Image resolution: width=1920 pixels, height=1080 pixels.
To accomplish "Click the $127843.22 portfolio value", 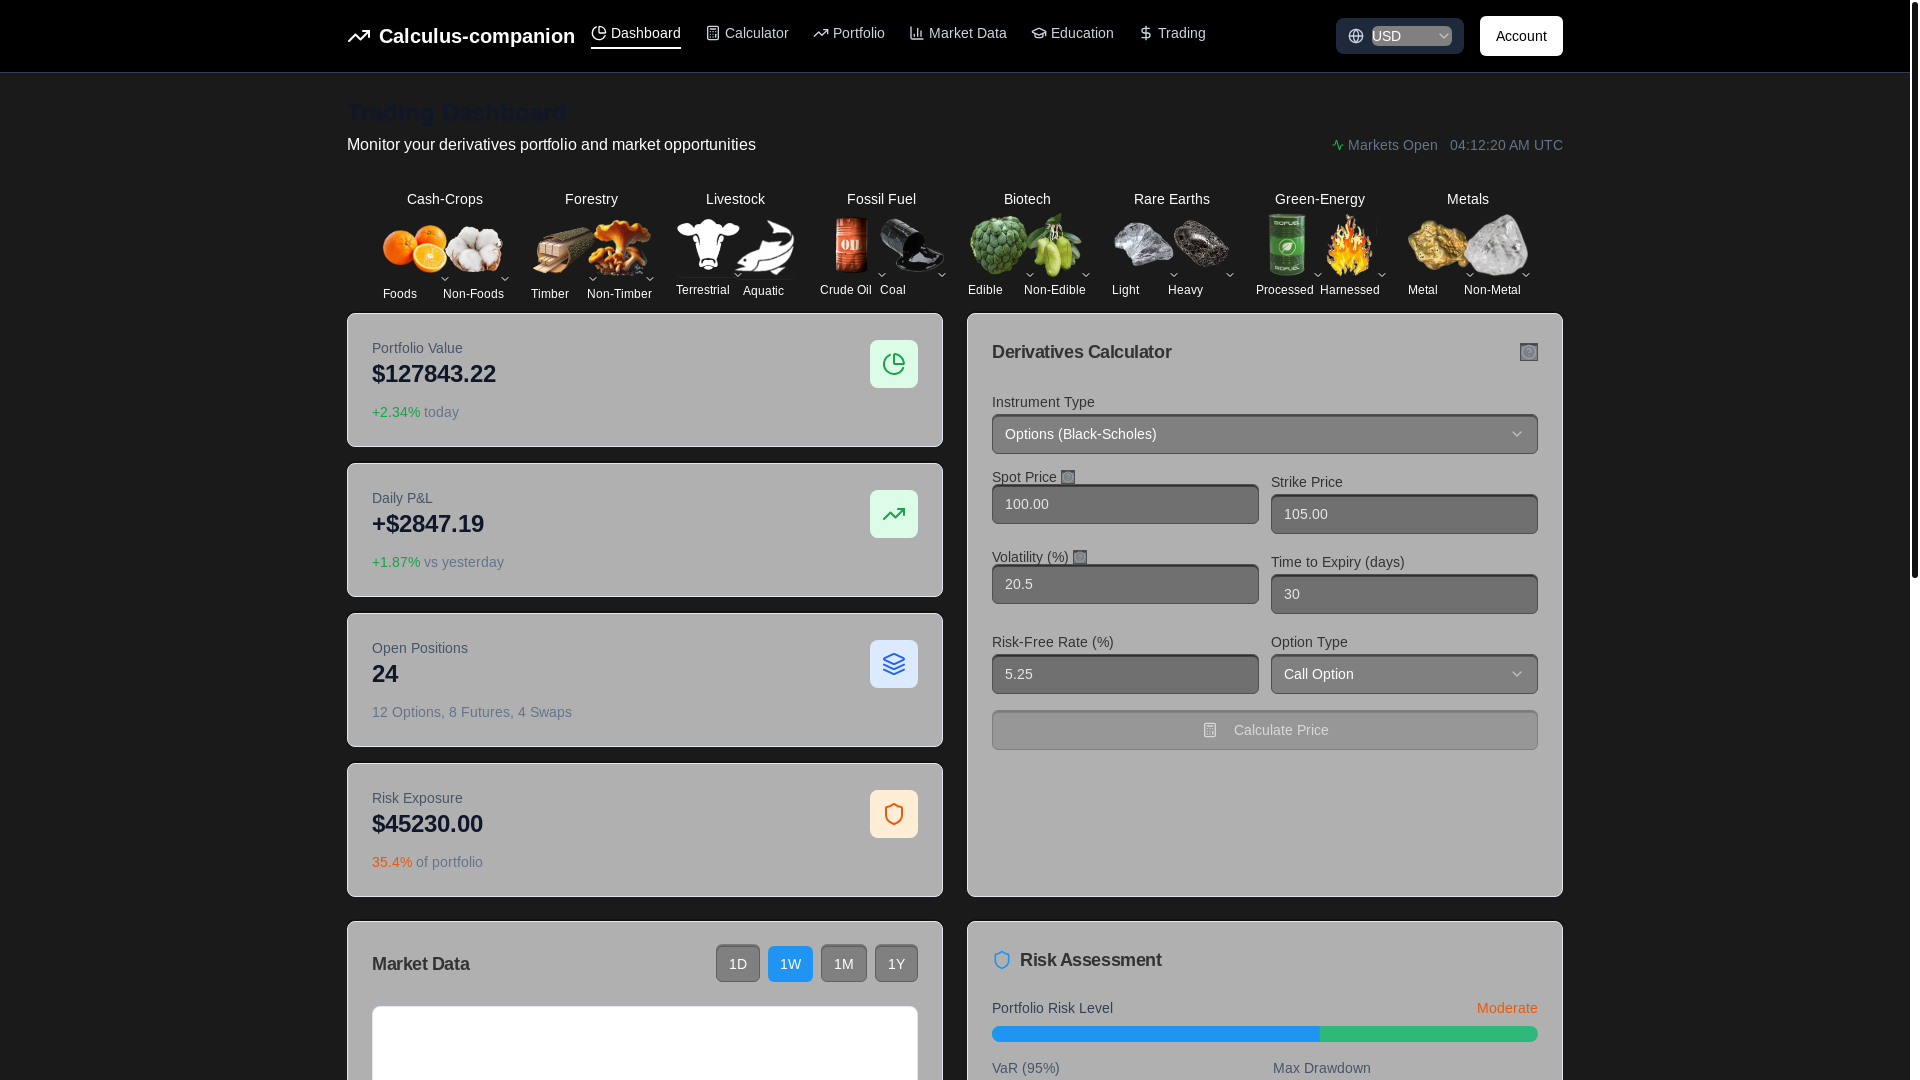I will (x=434, y=374).
